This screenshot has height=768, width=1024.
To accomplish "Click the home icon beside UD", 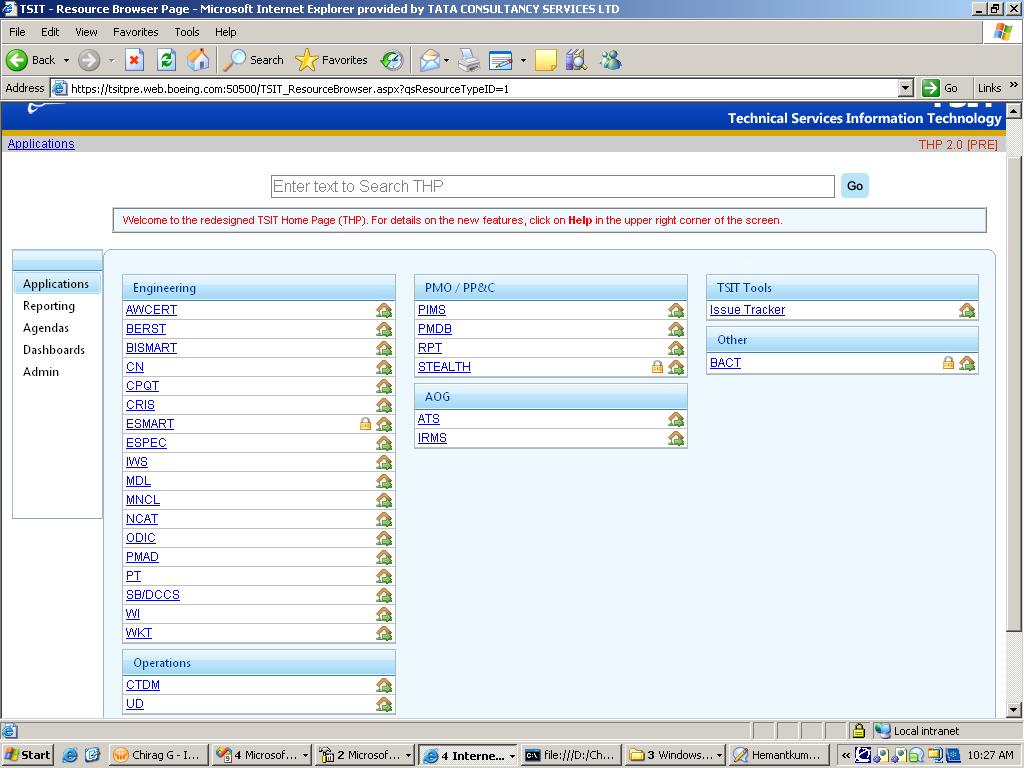I will 384,704.
